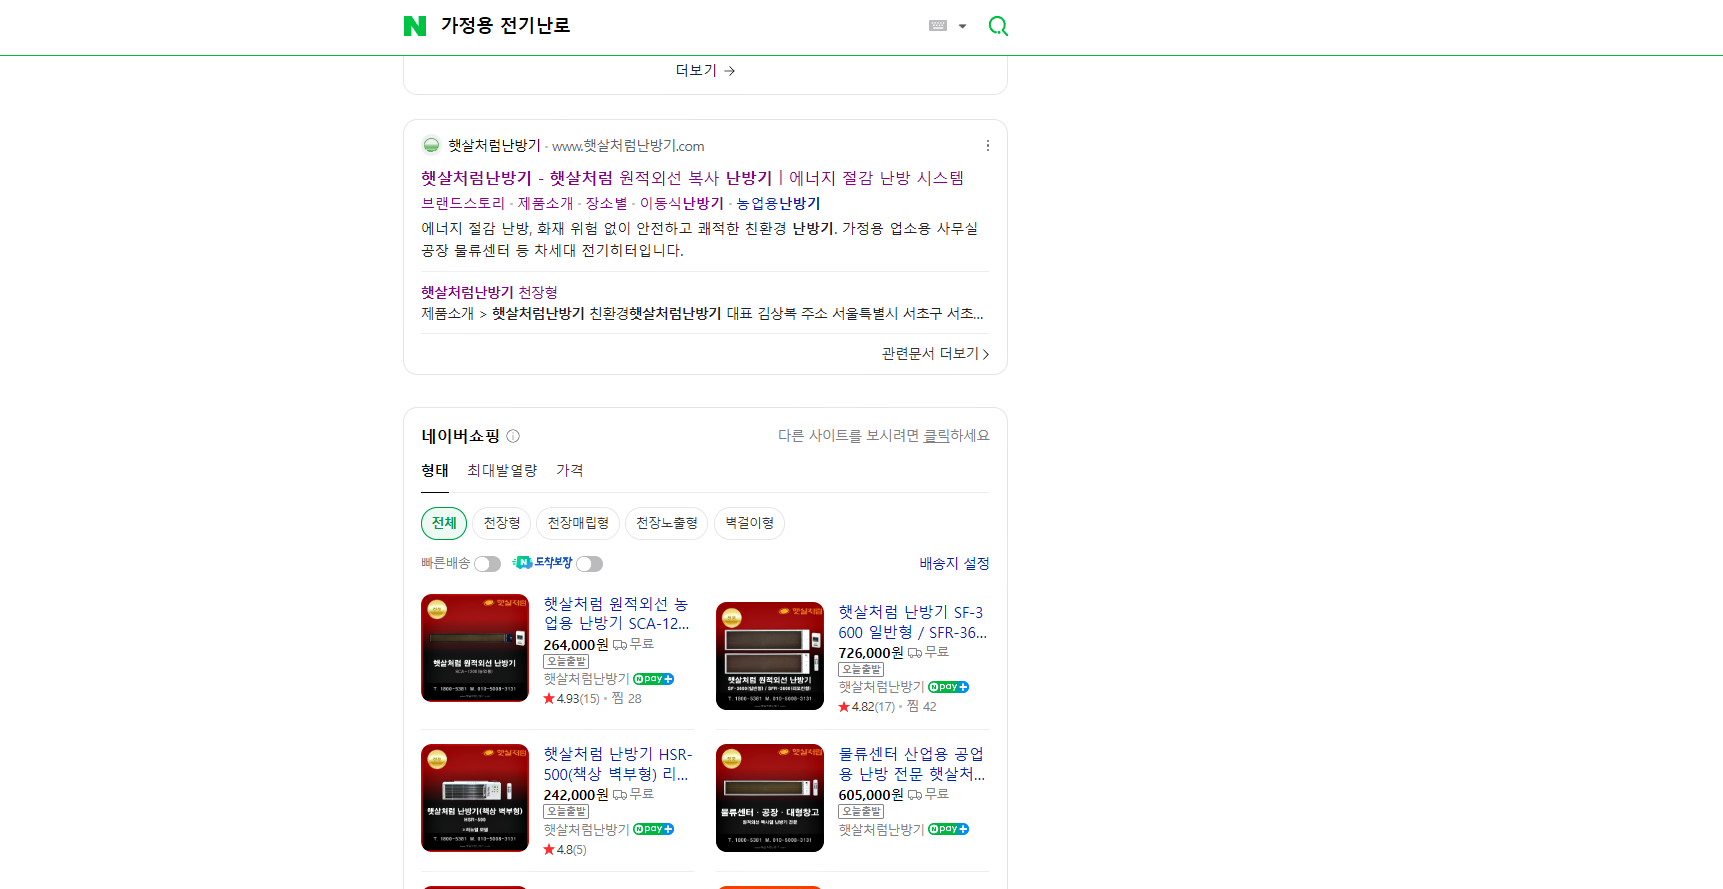Click the 264,000원 price
The height and width of the screenshot is (889, 1723).
point(576,645)
